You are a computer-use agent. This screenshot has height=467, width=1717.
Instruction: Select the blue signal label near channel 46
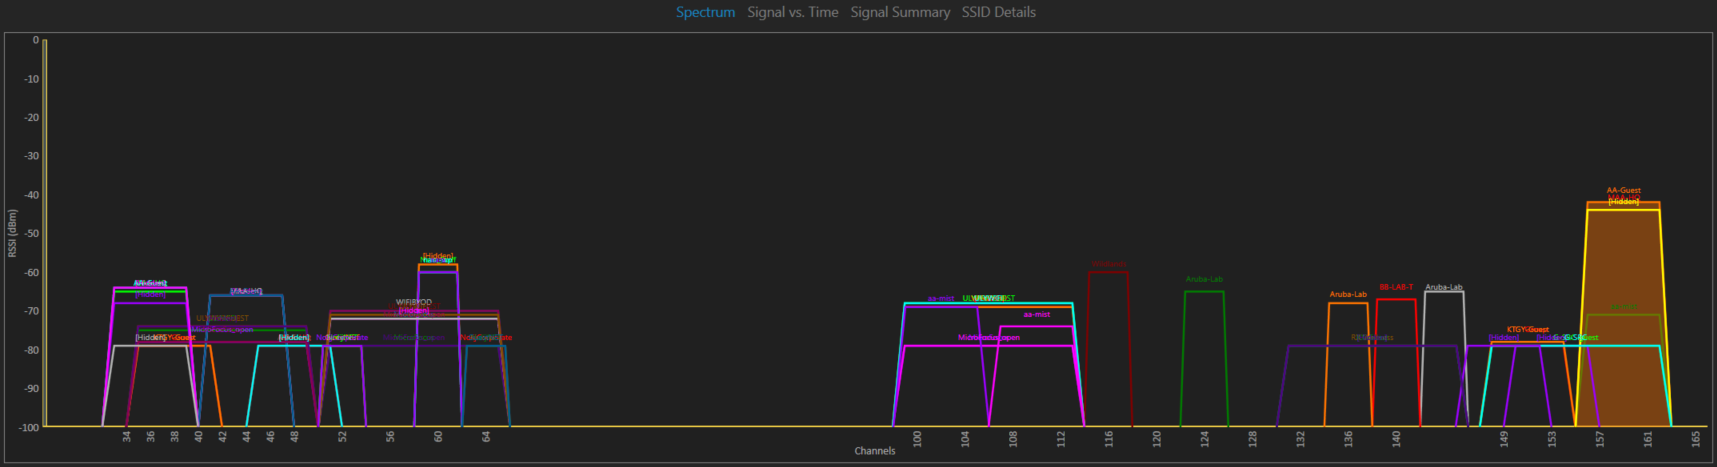246,291
